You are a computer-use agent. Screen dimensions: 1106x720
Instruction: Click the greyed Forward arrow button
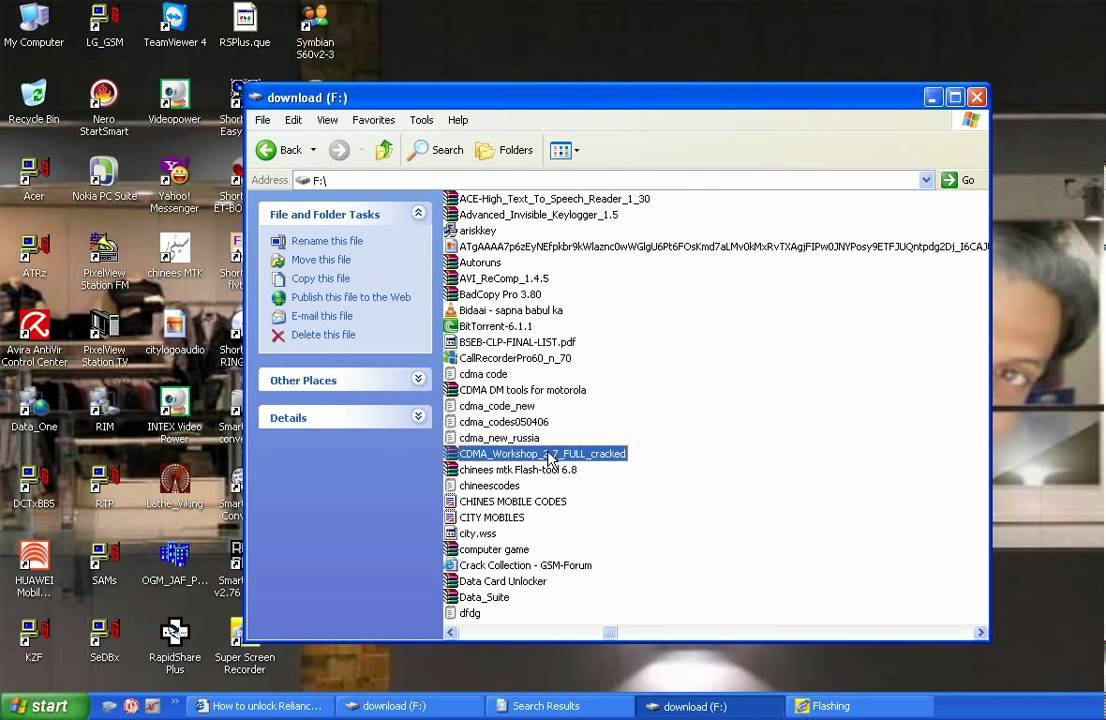point(339,150)
